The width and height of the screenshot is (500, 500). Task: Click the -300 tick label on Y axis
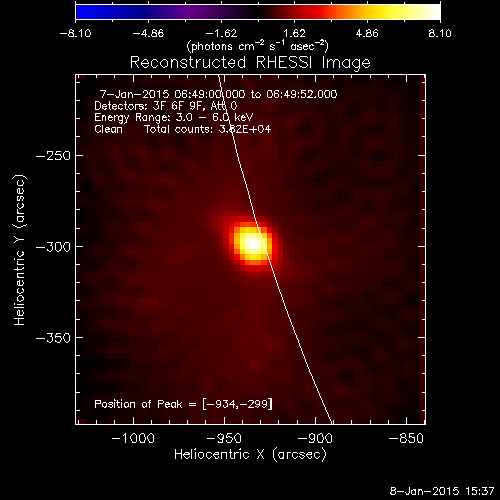tap(53, 247)
